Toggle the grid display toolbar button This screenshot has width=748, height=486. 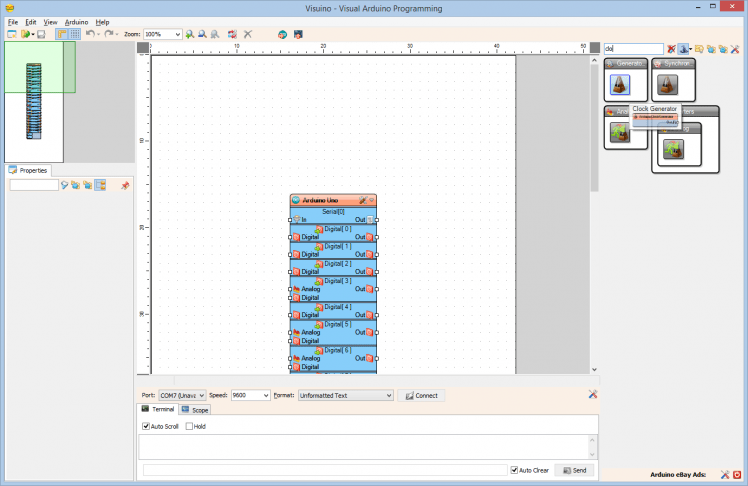pyautogui.click(x=75, y=34)
